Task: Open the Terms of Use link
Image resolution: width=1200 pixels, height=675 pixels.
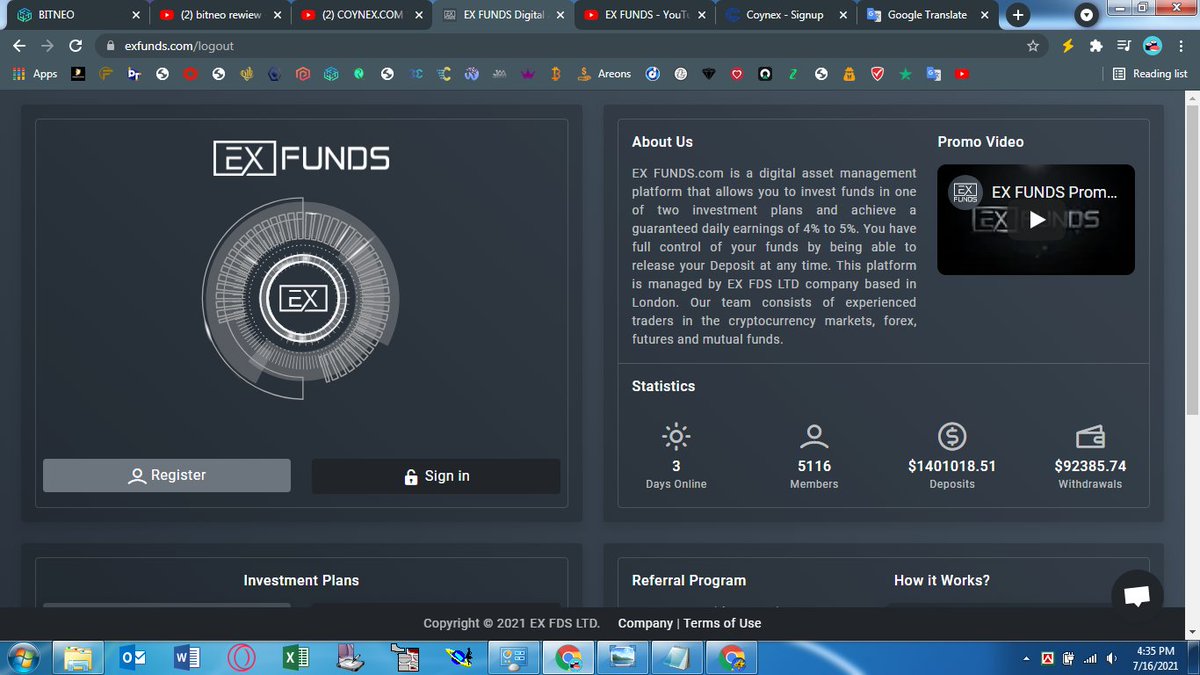Action: [x=722, y=623]
